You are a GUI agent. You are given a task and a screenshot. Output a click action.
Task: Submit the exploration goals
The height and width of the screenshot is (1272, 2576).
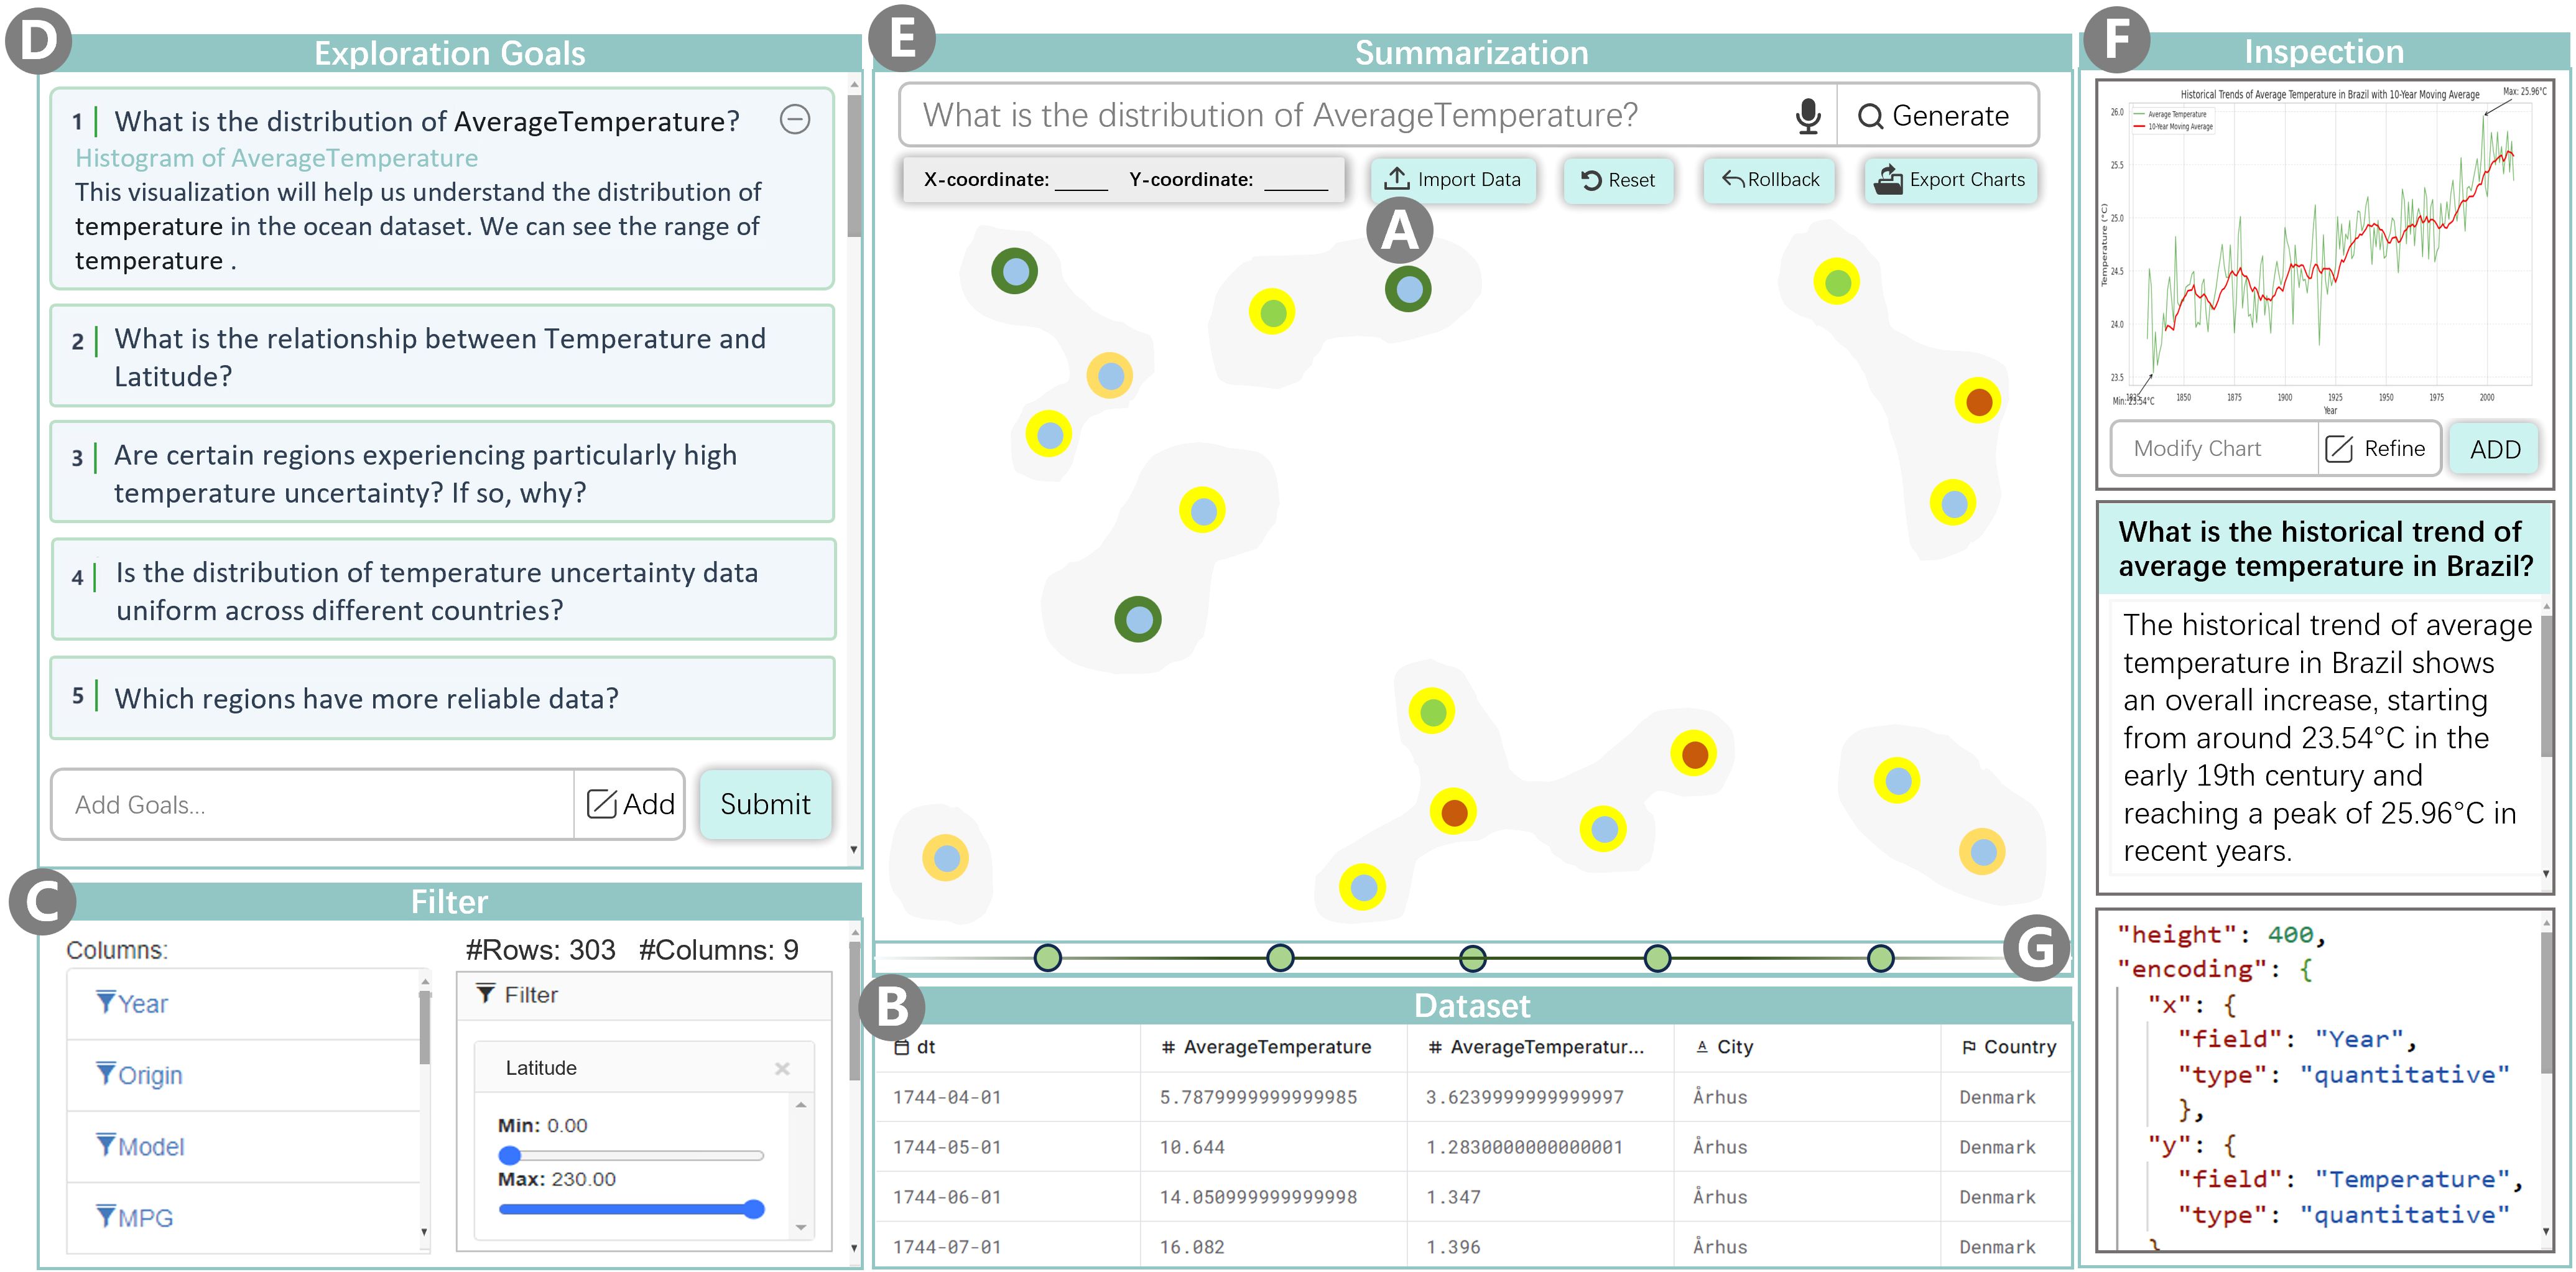[x=765, y=804]
